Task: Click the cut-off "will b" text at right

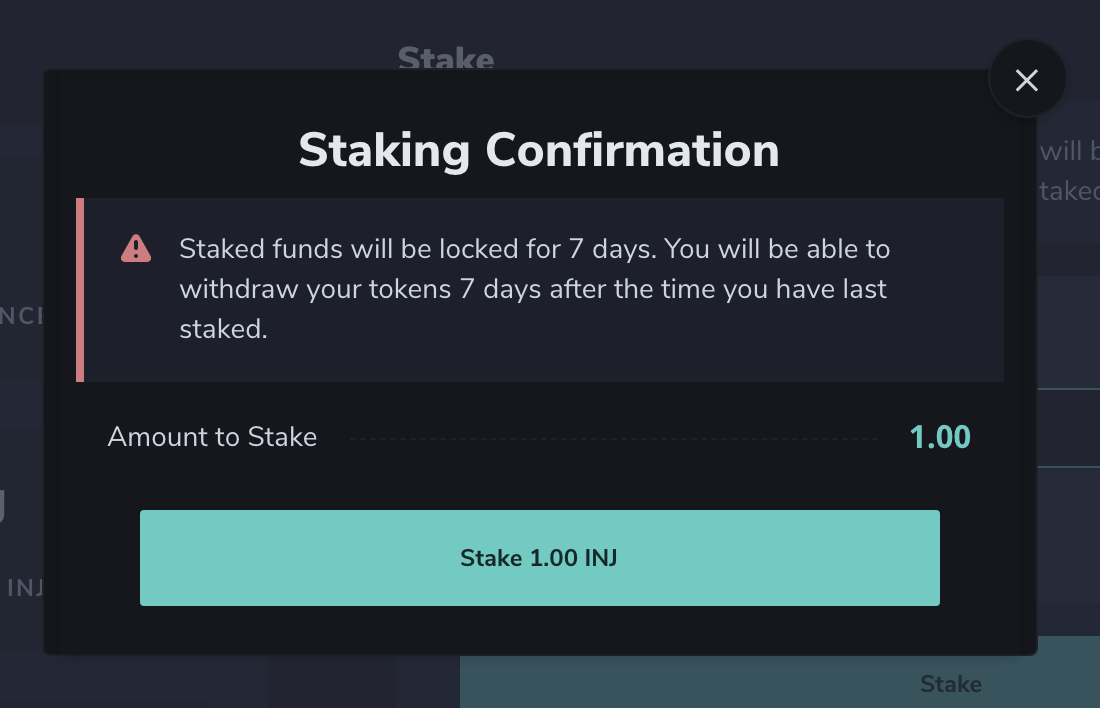Action: point(1070,151)
